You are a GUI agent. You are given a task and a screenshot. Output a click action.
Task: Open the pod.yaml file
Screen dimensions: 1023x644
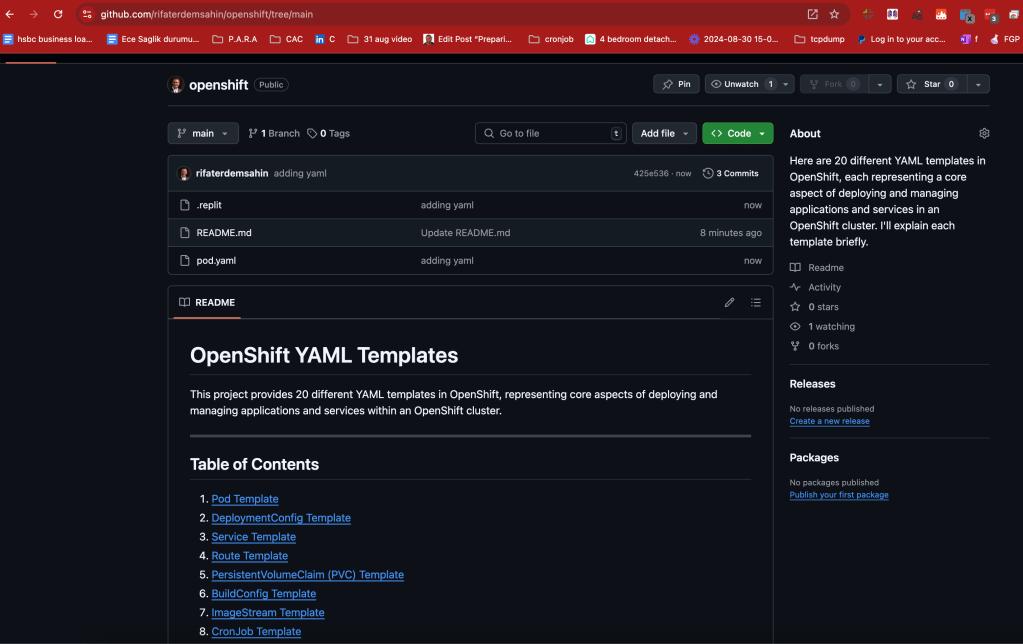216,260
